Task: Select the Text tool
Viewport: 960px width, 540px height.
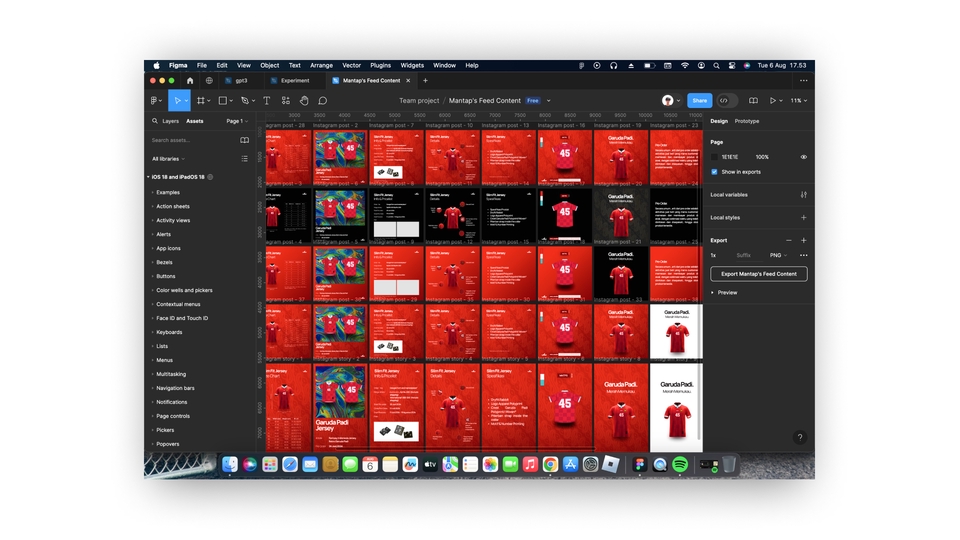Action: coord(266,100)
